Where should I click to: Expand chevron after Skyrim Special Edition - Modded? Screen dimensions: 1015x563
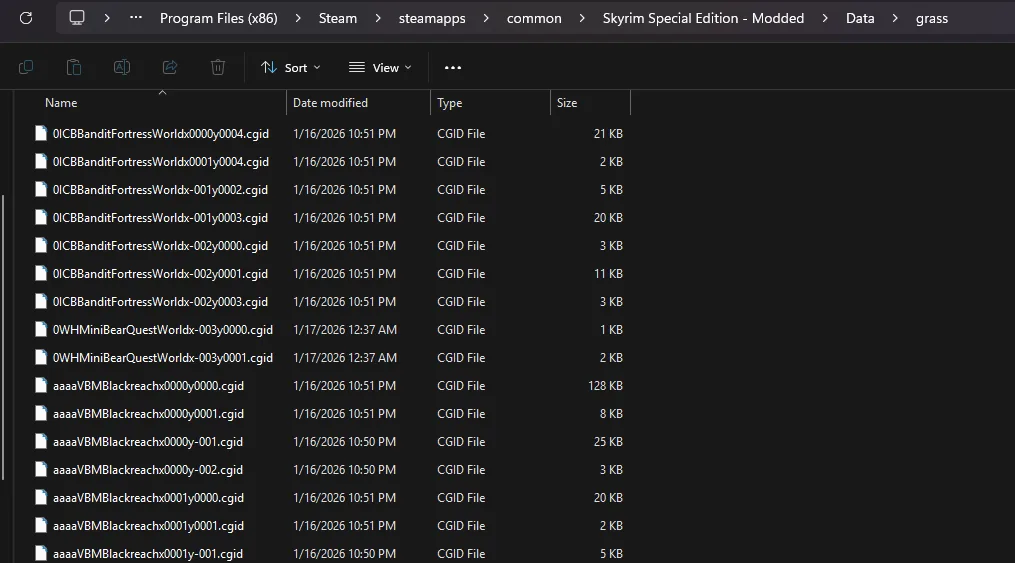[x=825, y=18]
